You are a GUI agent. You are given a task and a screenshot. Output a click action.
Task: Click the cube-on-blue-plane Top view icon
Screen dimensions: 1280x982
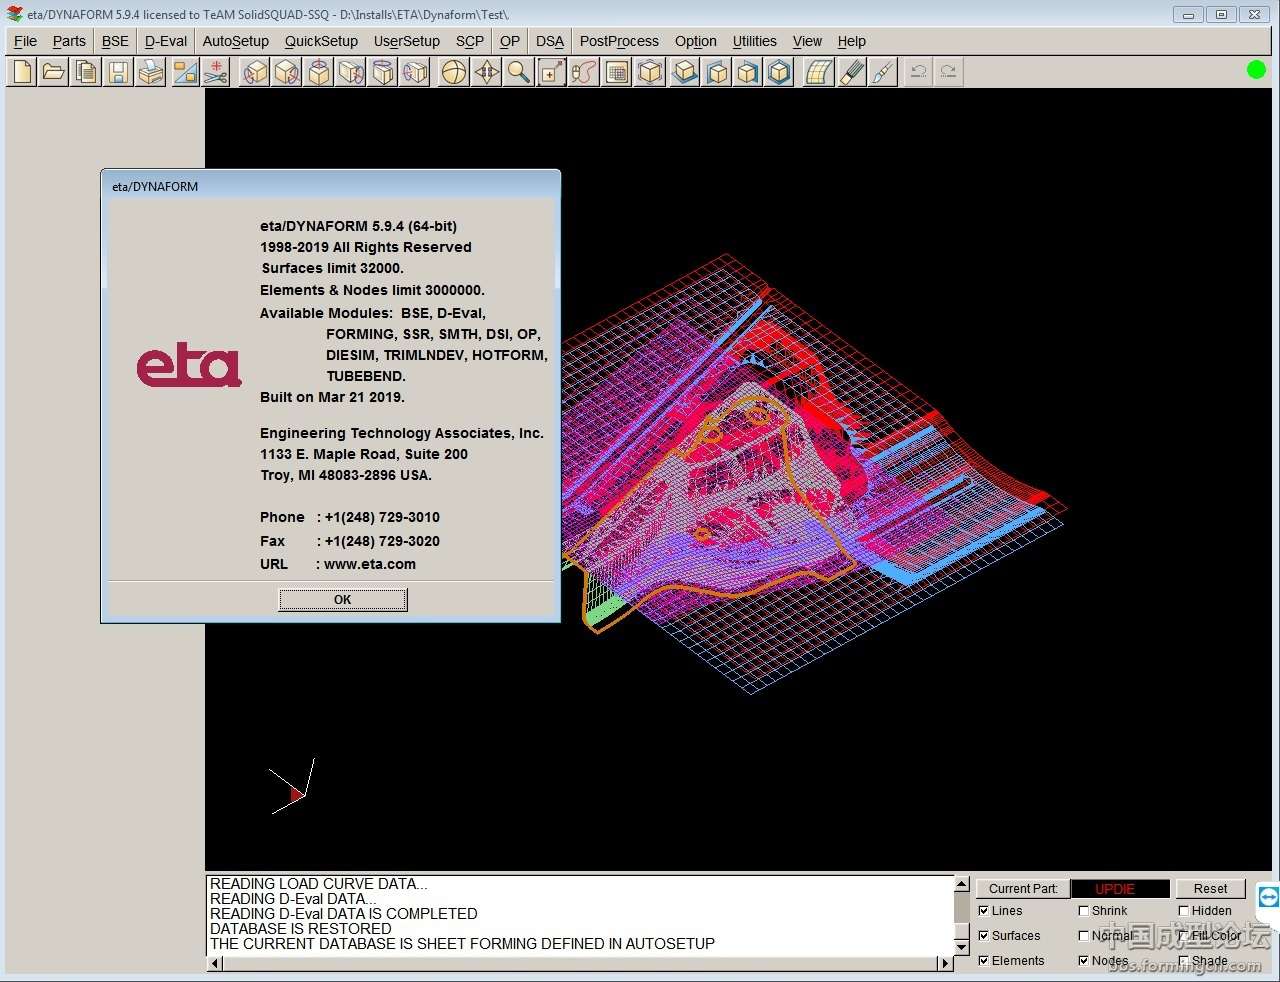(684, 72)
